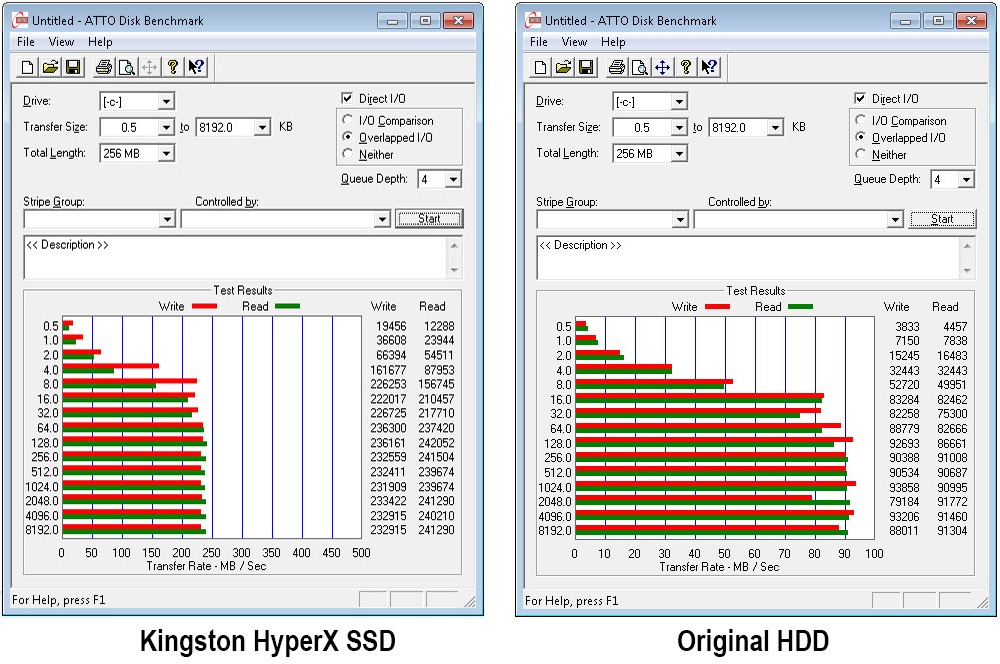Click Save disk icon in Original HDD window
The height and width of the screenshot is (664, 1000).
(586, 67)
